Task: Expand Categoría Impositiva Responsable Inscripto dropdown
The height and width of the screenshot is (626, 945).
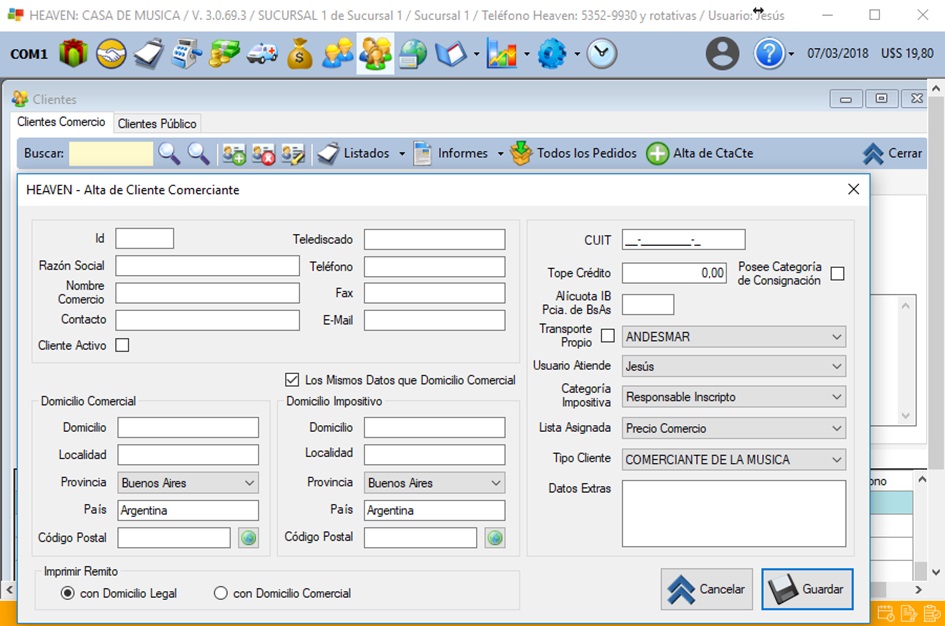Action: click(x=733, y=396)
